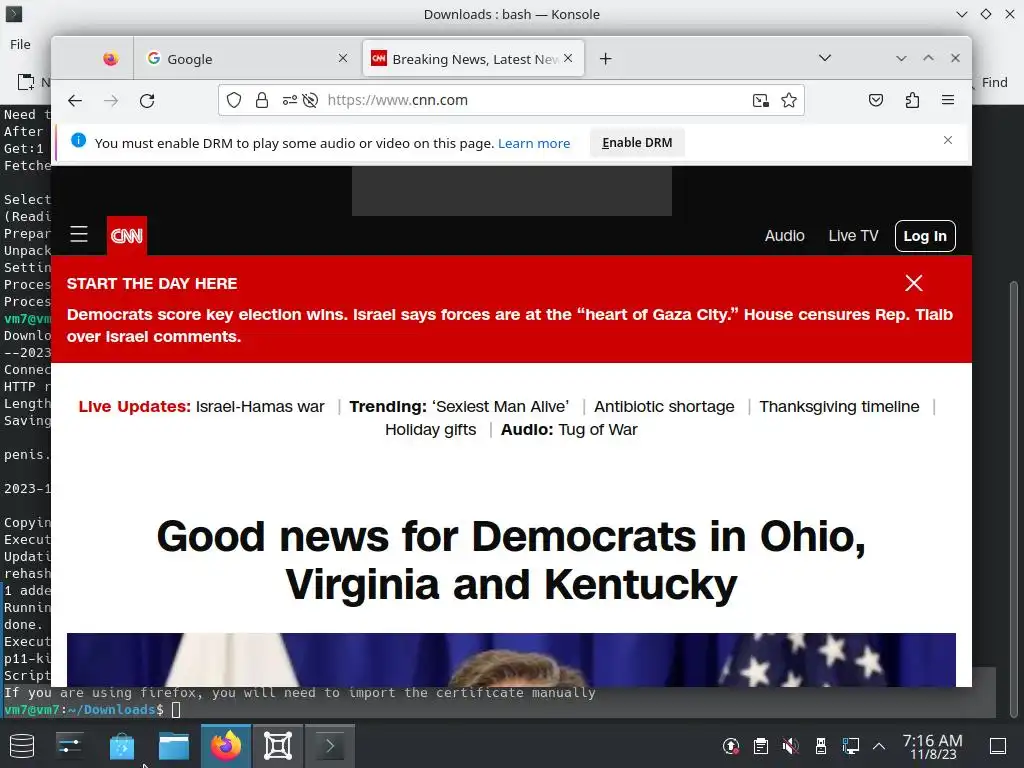Viewport: 1024px width, 768px height.
Task: Click the Firefox taskbar entry
Action: pos(226,746)
